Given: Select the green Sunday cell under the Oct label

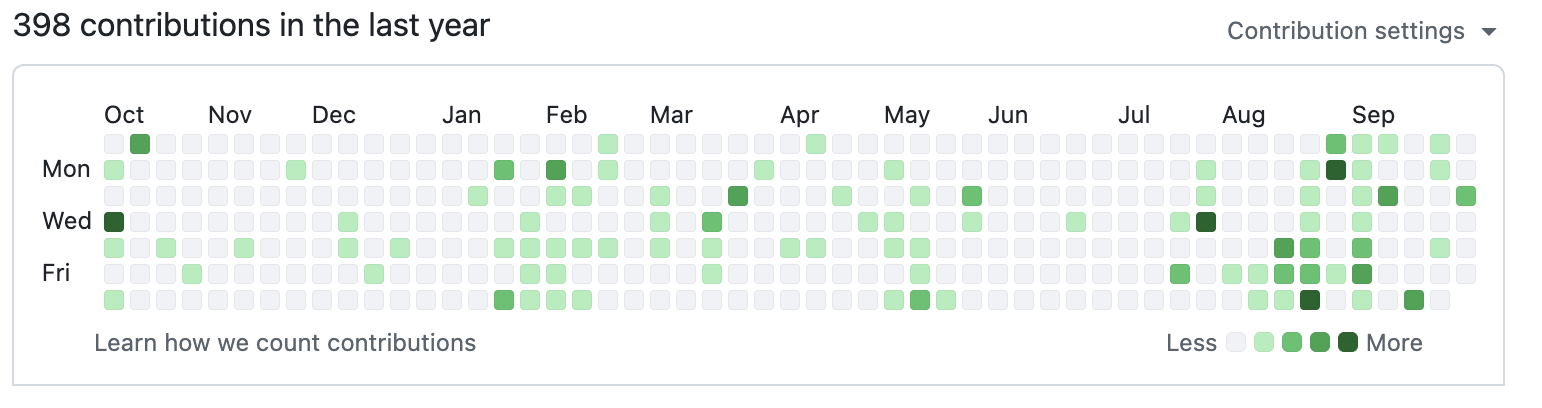Looking at the screenshot, I should 140,143.
